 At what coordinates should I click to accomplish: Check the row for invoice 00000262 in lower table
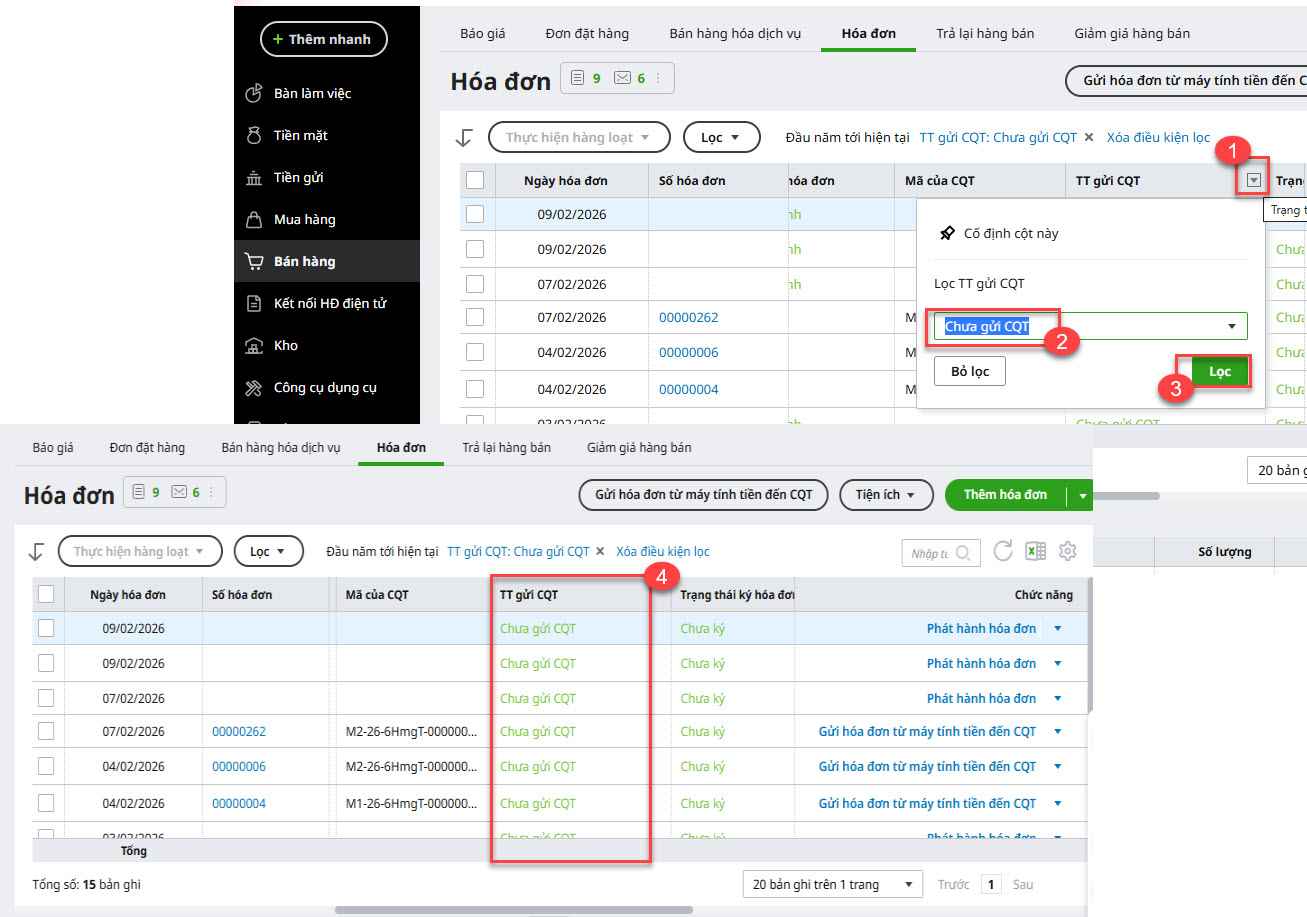coord(46,731)
